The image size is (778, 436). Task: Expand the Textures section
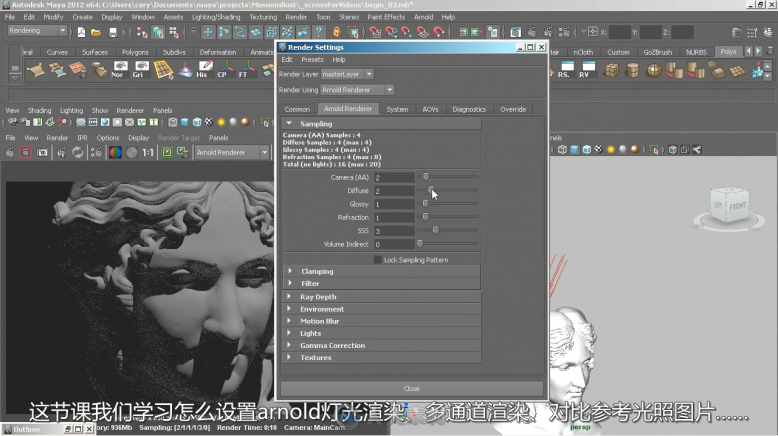pyautogui.click(x=289, y=357)
